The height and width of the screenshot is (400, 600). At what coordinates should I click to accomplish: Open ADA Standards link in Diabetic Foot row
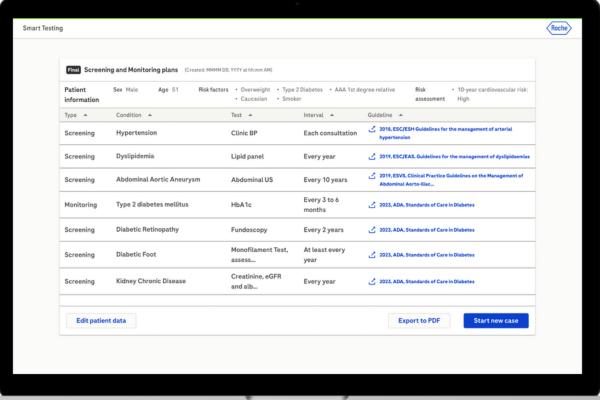click(427, 255)
